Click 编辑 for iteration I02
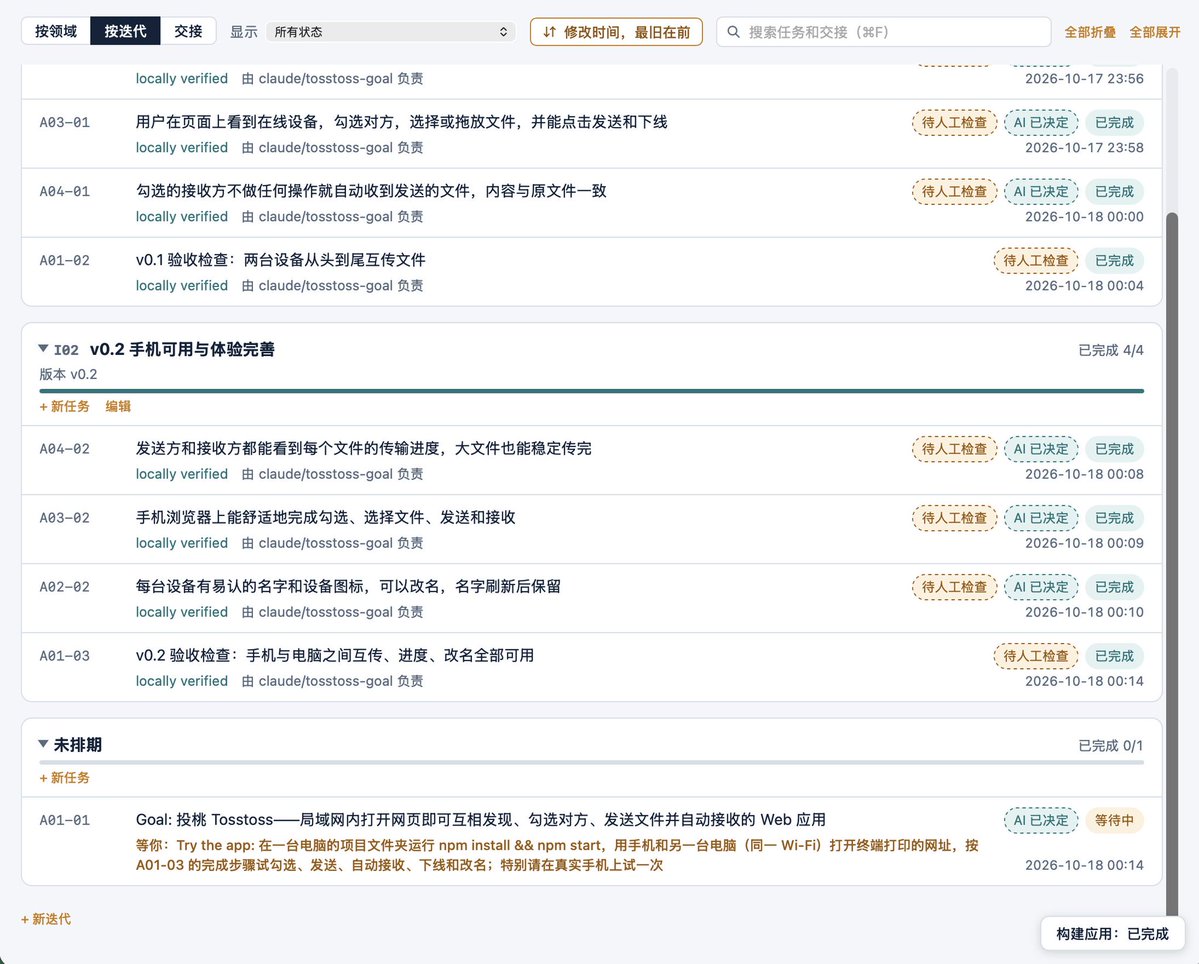Screen dimensions: 1199x964 point(118,407)
